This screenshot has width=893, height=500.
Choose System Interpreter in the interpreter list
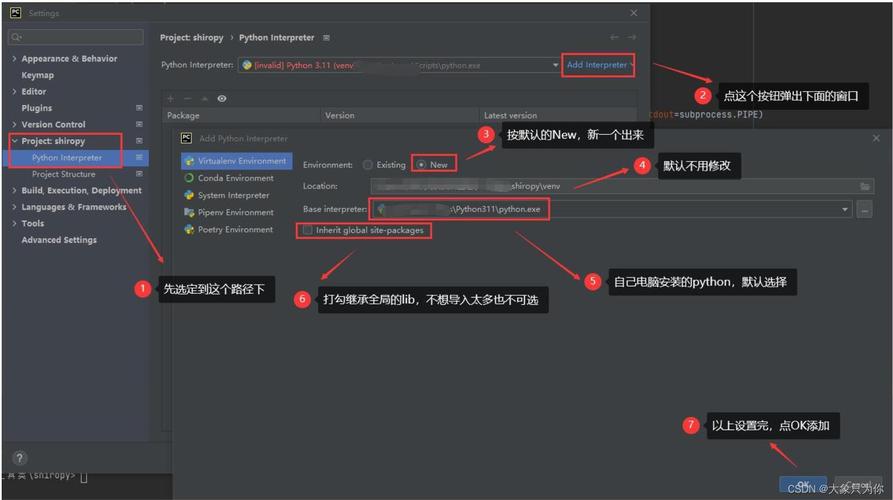(233, 195)
